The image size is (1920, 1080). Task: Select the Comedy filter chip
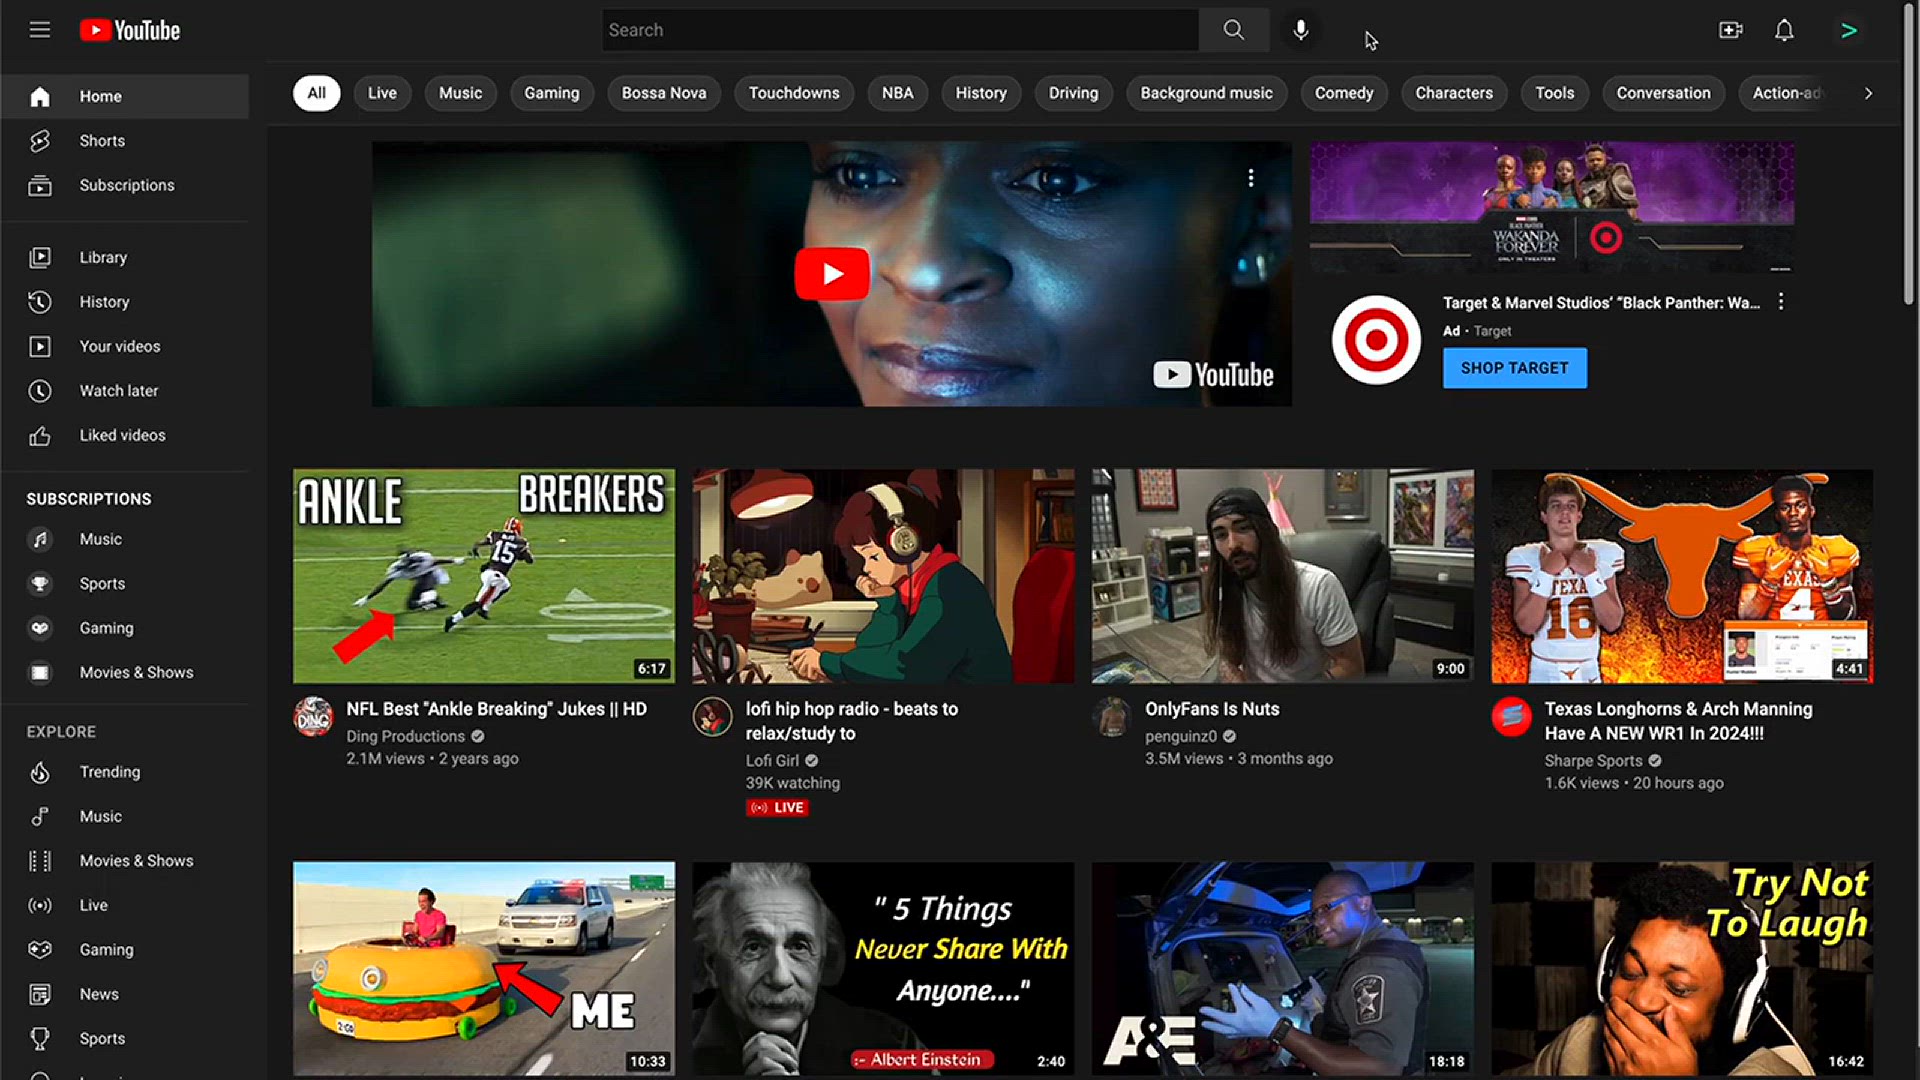click(x=1344, y=93)
